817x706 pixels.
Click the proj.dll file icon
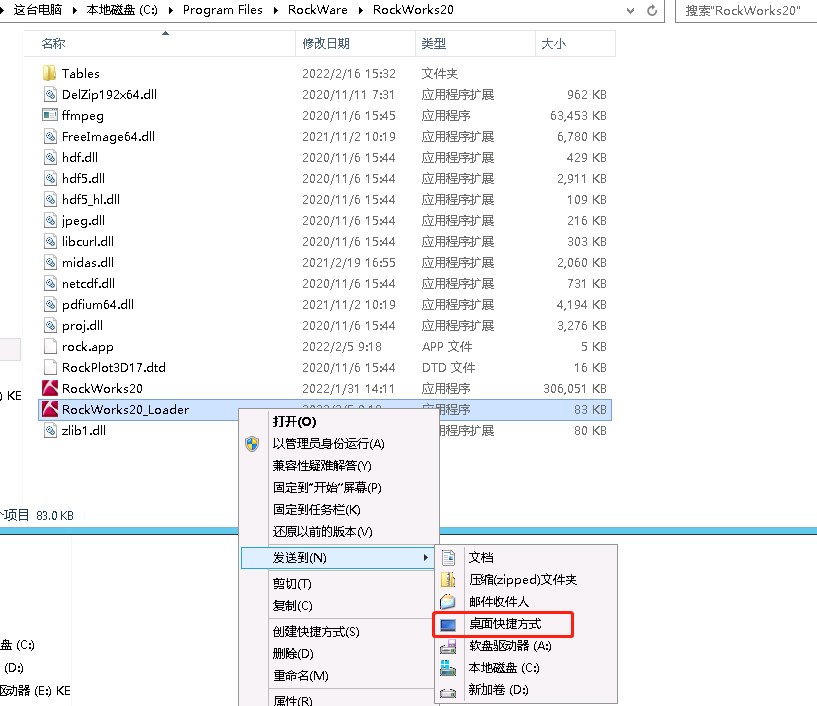click(x=50, y=326)
